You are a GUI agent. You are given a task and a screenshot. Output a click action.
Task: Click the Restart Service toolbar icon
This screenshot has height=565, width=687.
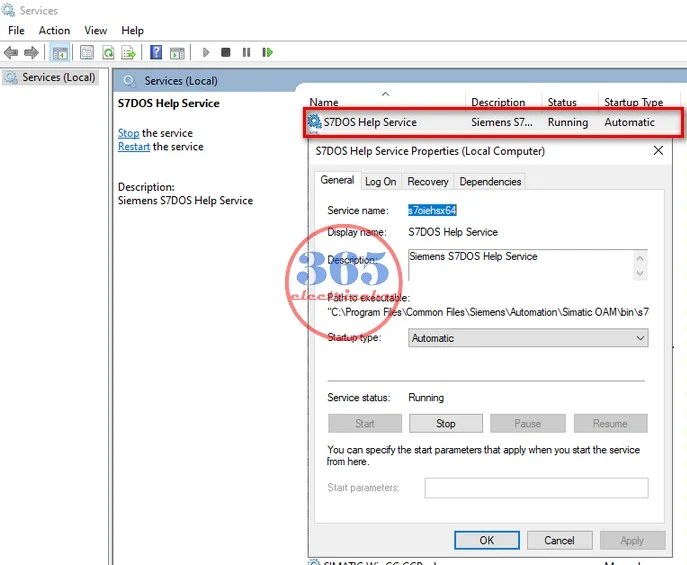point(267,53)
